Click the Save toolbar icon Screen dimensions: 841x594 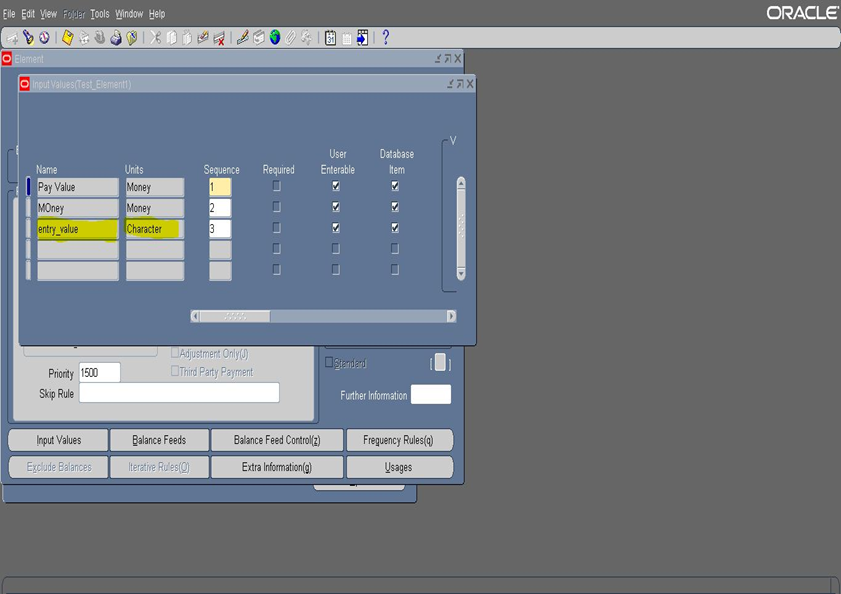[x=67, y=38]
